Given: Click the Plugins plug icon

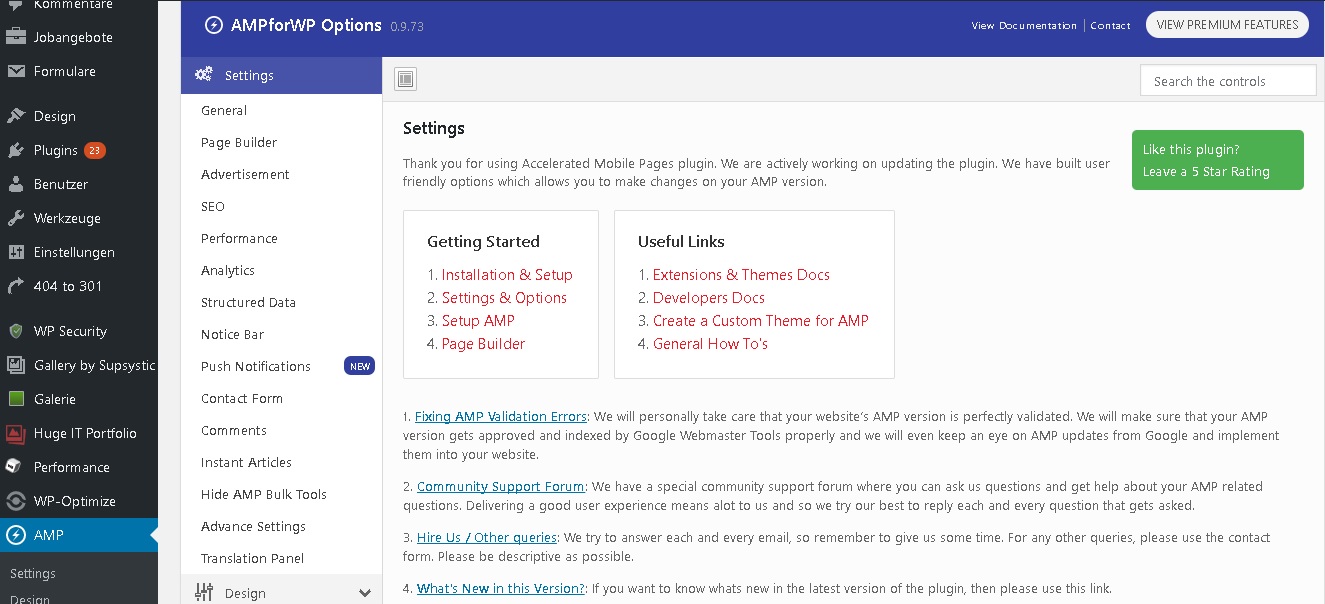Looking at the screenshot, I should pyautogui.click(x=16, y=150).
